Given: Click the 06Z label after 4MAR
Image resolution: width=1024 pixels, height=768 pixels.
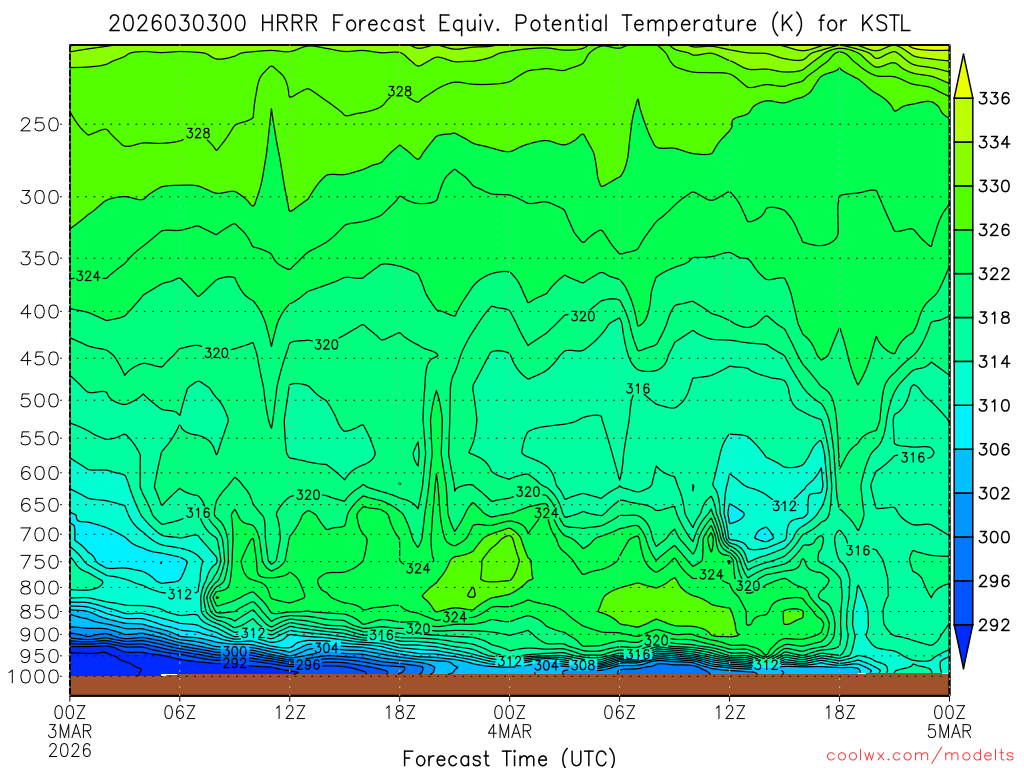Looking at the screenshot, I should tap(619, 711).
